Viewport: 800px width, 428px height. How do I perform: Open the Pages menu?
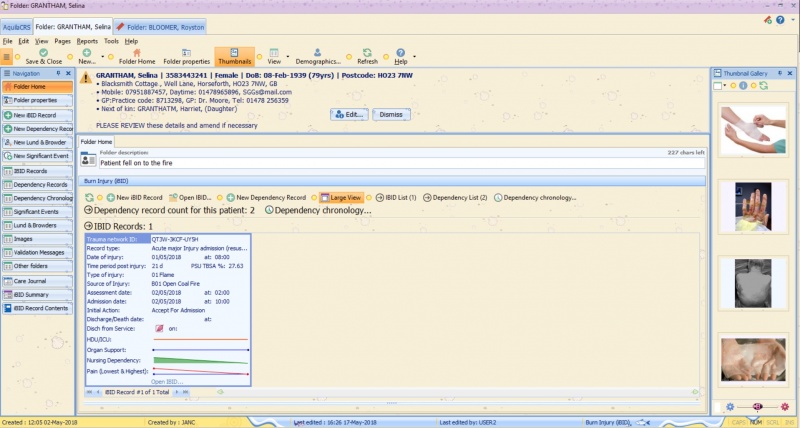pyautogui.click(x=62, y=41)
